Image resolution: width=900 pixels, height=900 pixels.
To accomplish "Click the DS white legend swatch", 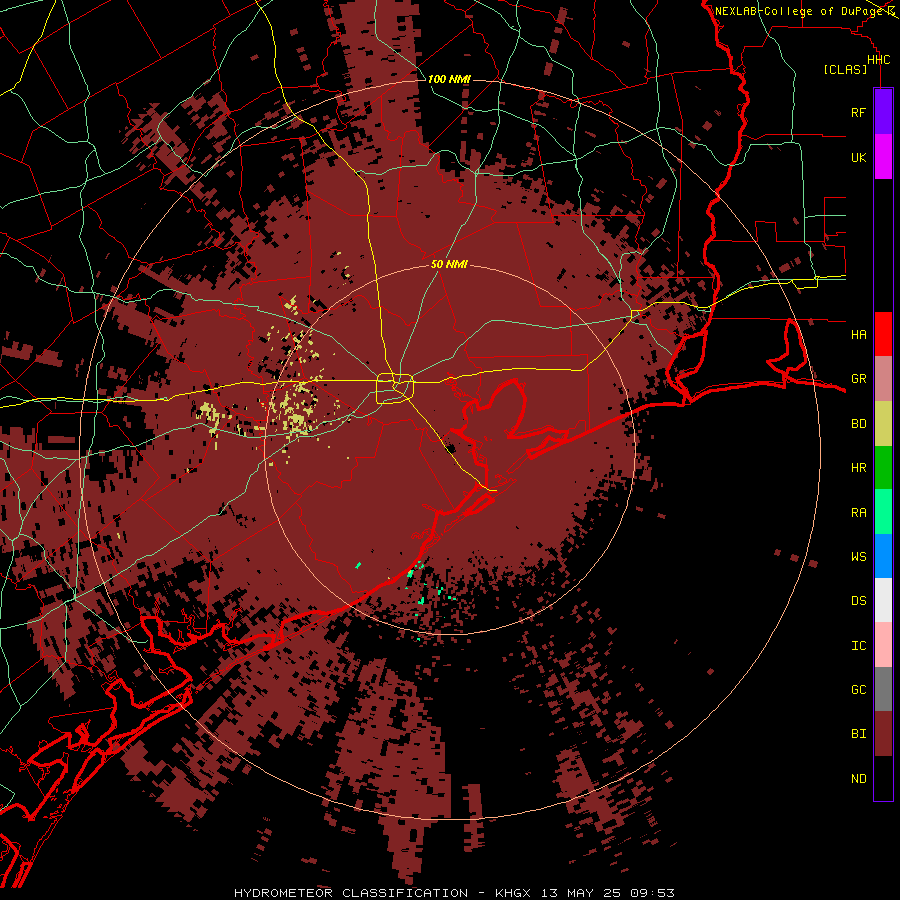I will click(883, 600).
